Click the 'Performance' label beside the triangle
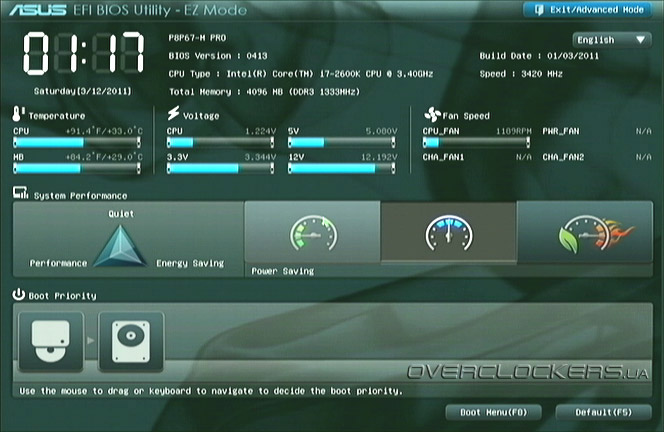 pyautogui.click(x=58, y=263)
